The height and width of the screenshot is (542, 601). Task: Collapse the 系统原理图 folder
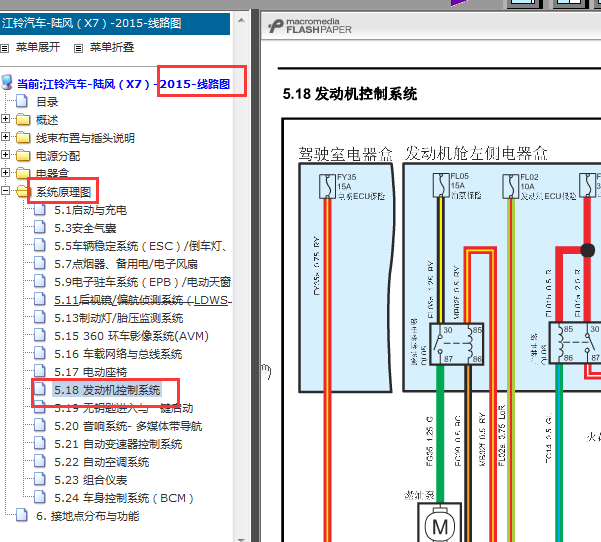coord(5,191)
